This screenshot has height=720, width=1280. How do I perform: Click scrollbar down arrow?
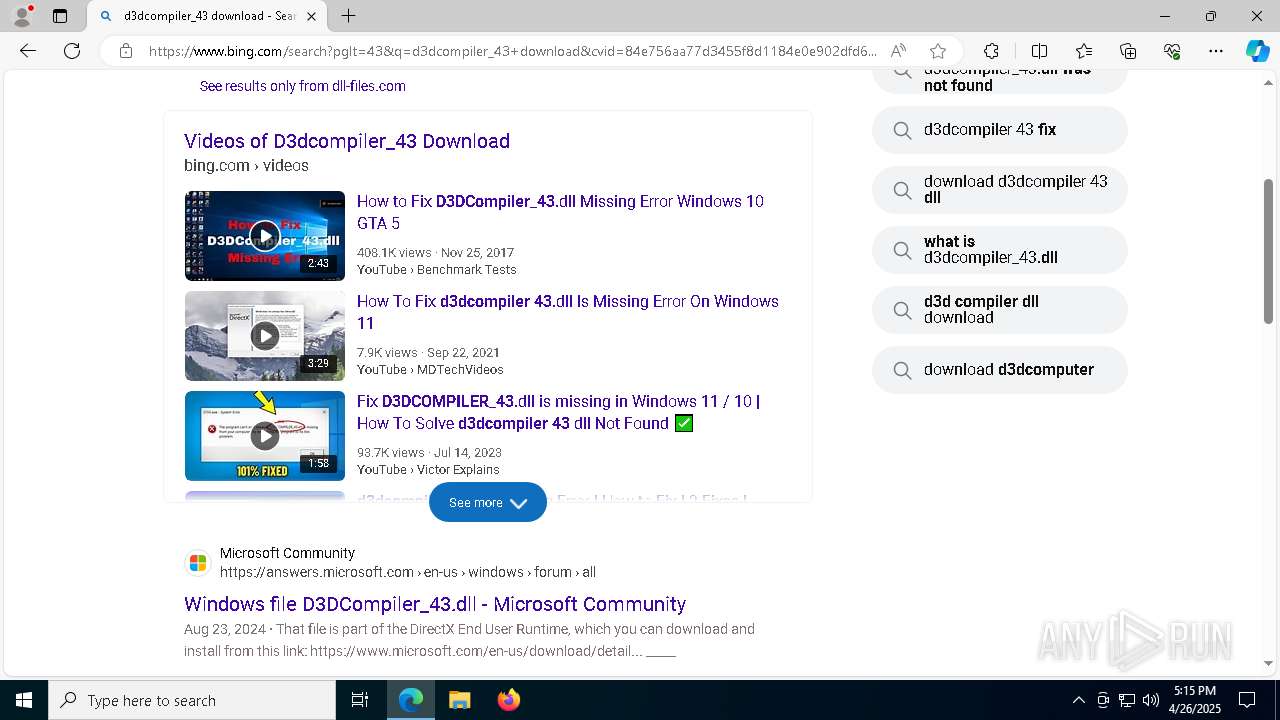1268,663
